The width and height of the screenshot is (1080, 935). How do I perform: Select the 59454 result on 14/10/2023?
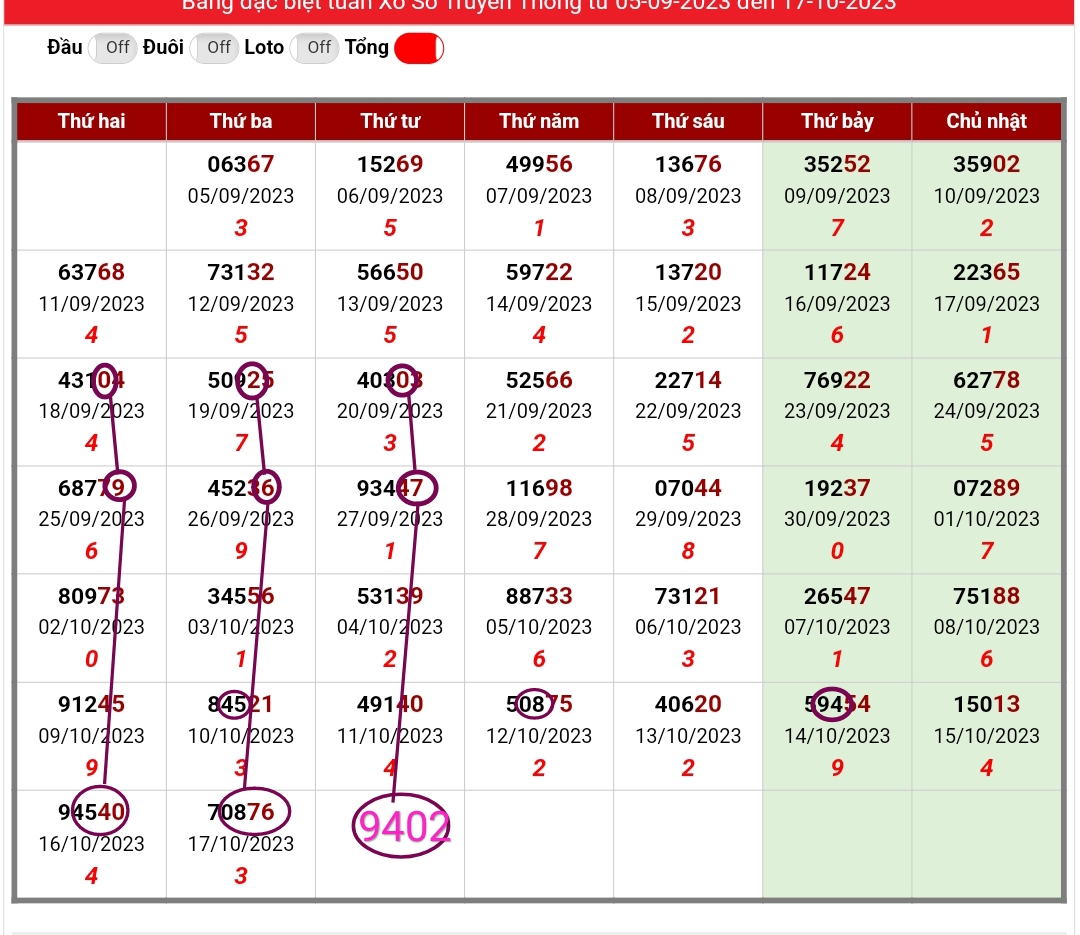pyautogui.click(x=837, y=704)
